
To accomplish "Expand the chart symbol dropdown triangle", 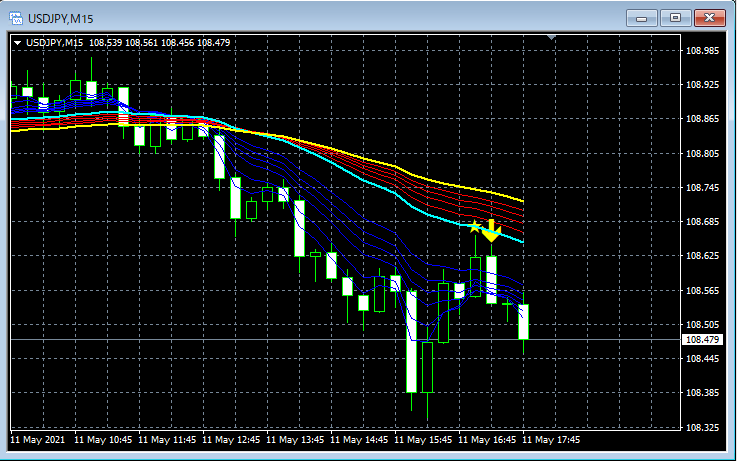I will (17, 43).
